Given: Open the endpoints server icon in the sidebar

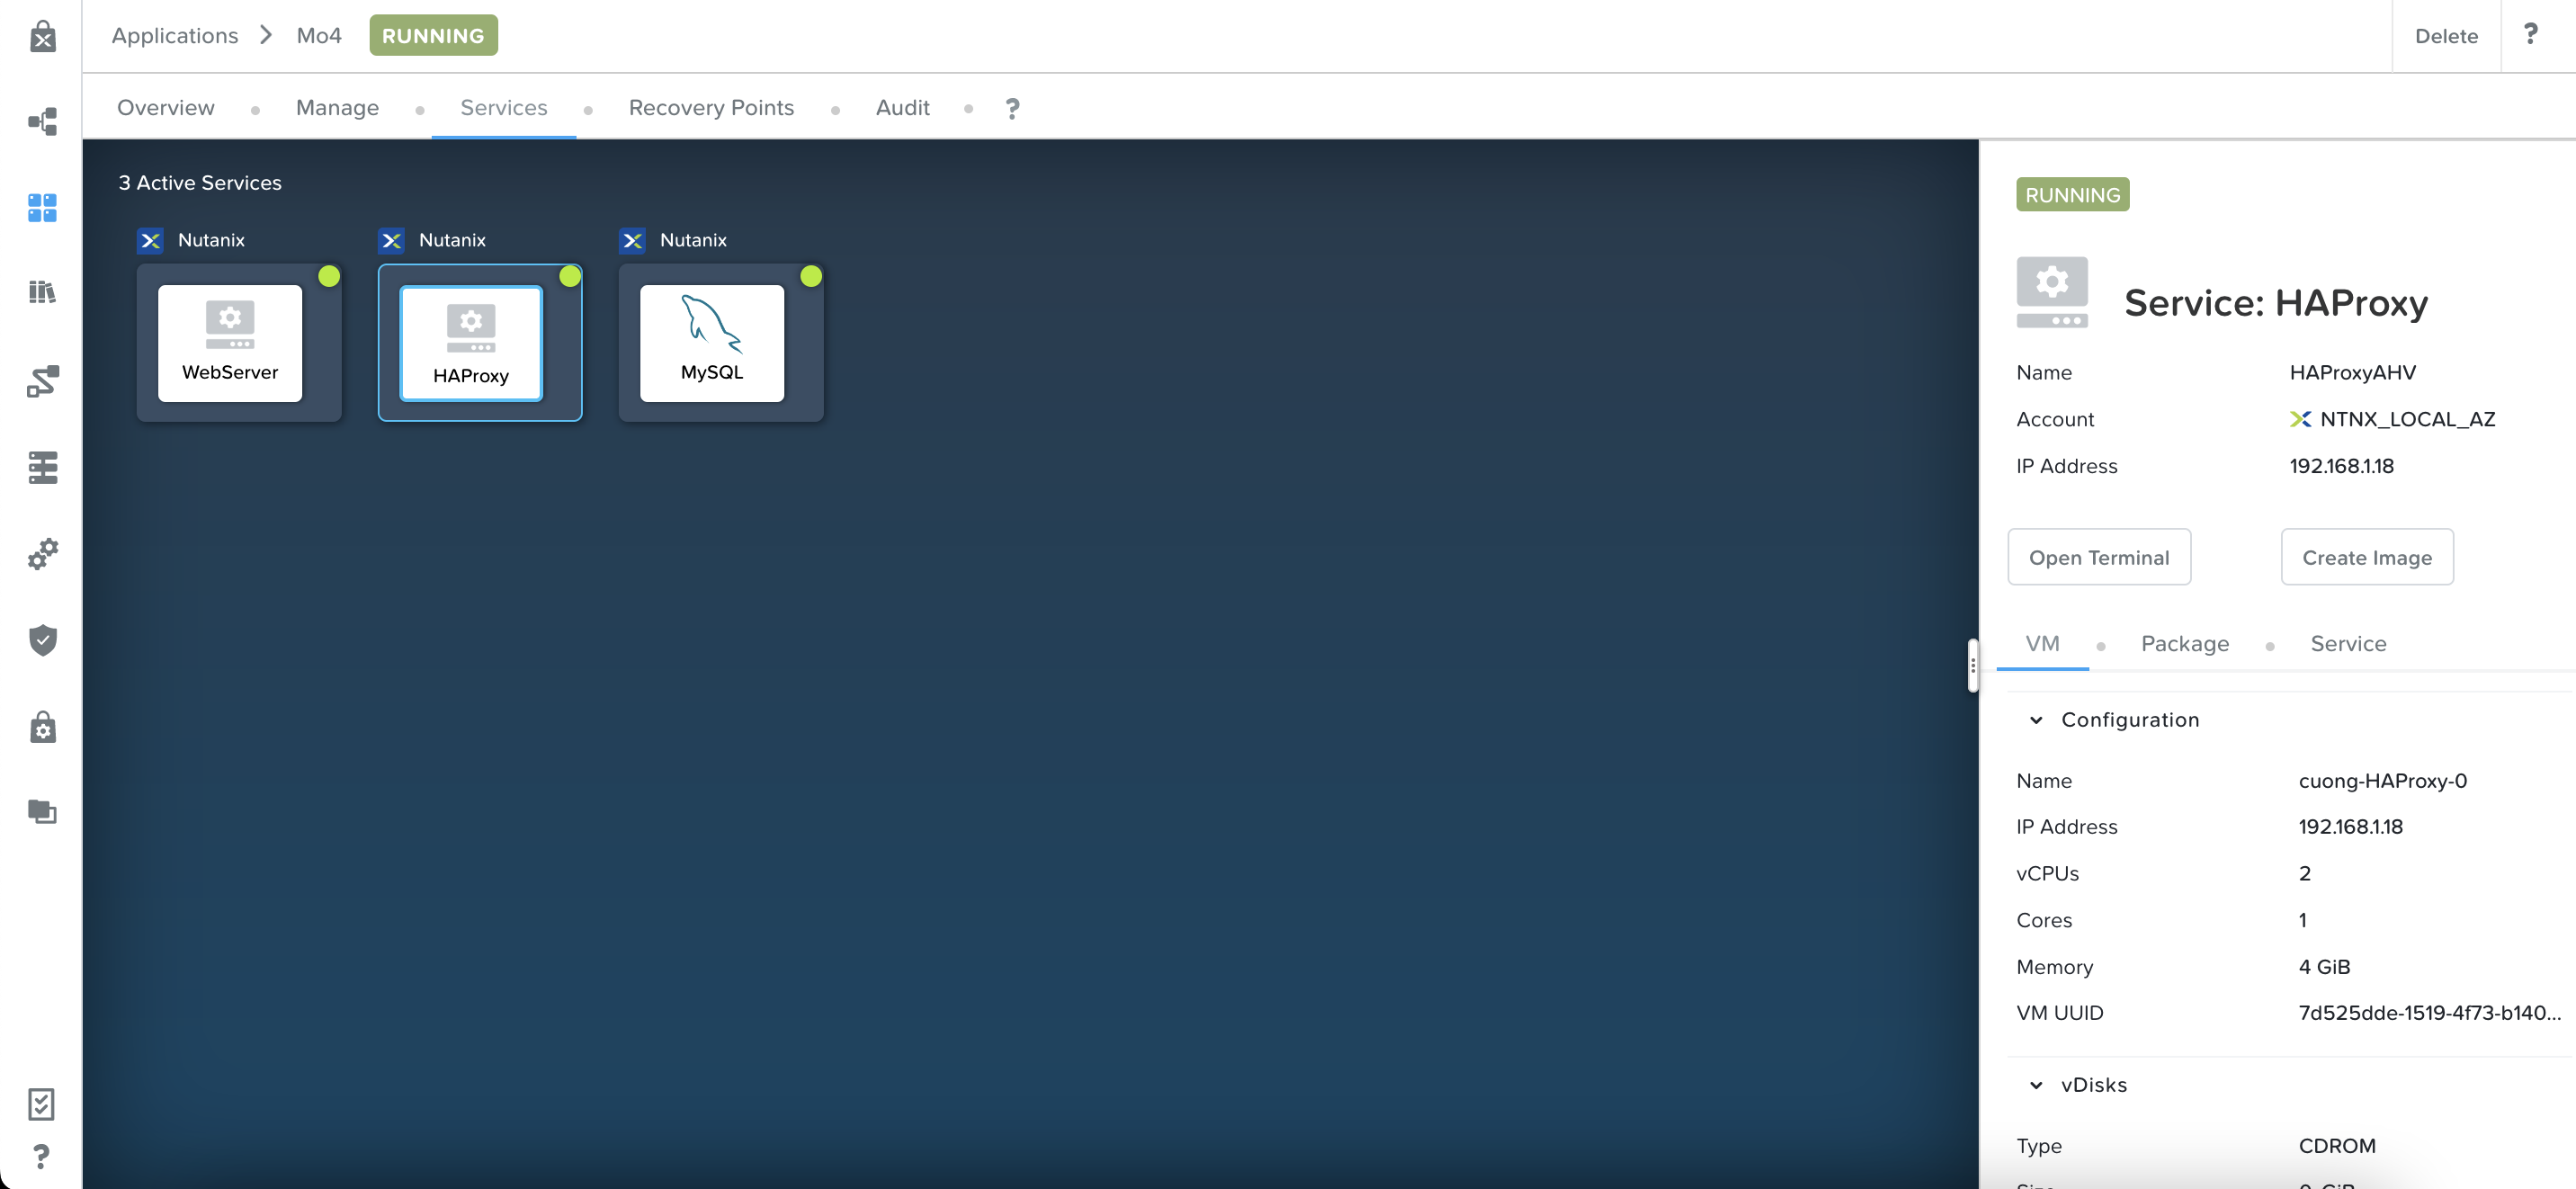Looking at the screenshot, I should pos(42,467).
